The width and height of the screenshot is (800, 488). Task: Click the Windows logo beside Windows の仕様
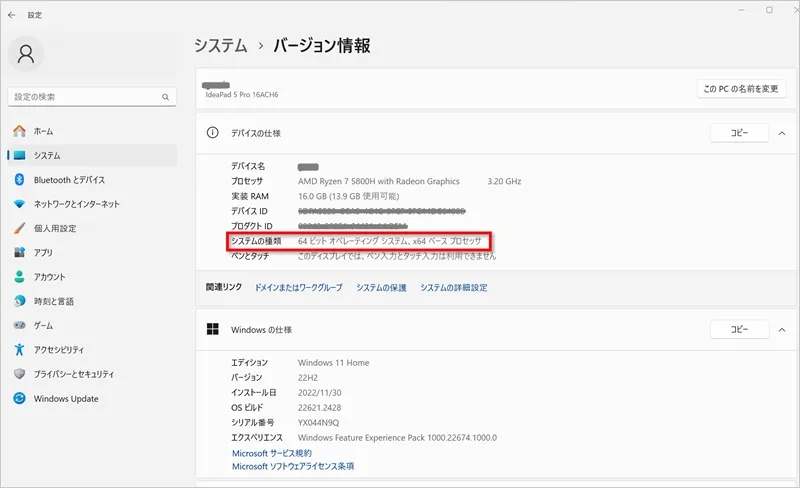coord(212,329)
